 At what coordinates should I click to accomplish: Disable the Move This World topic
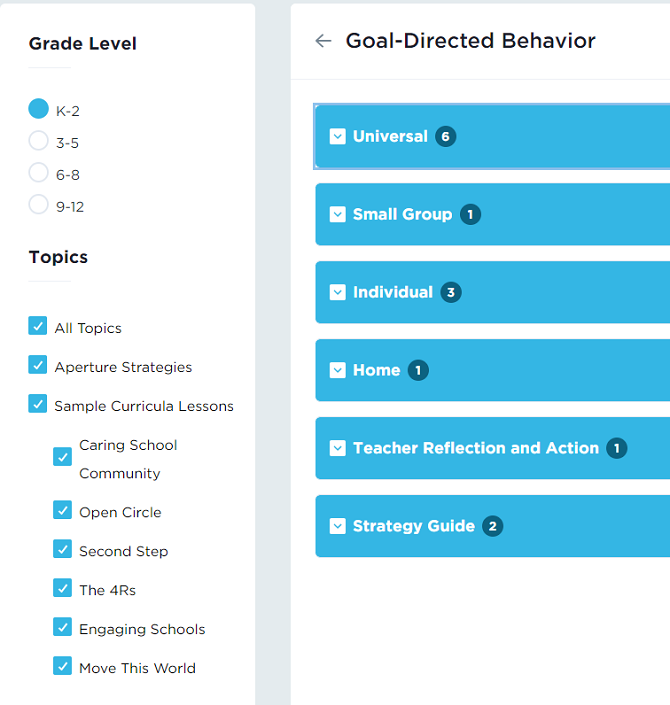point(63,666)
